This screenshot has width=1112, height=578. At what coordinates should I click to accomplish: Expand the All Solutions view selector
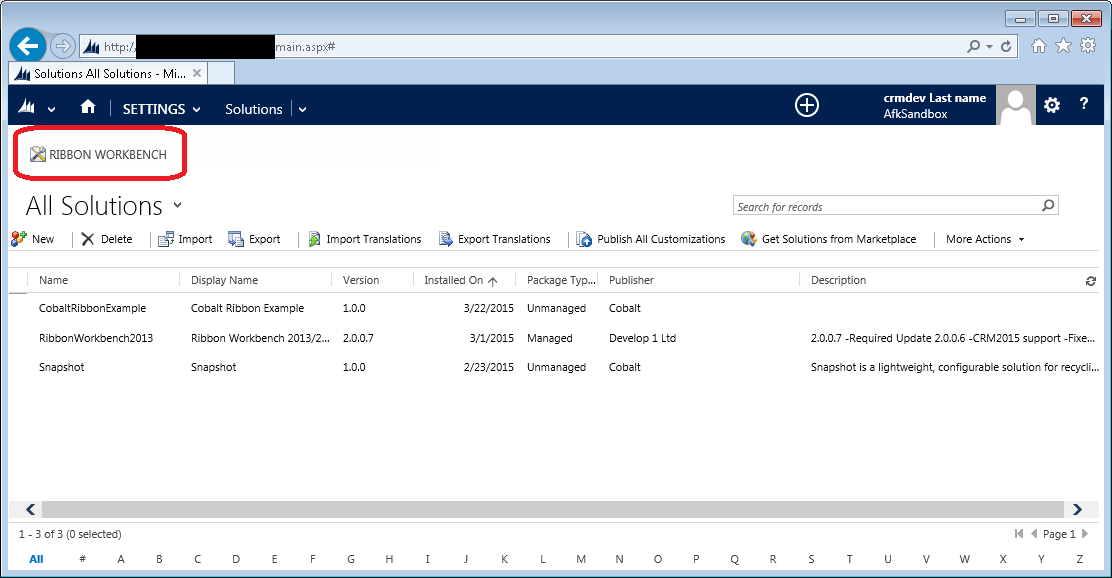[x=178, y=205]
